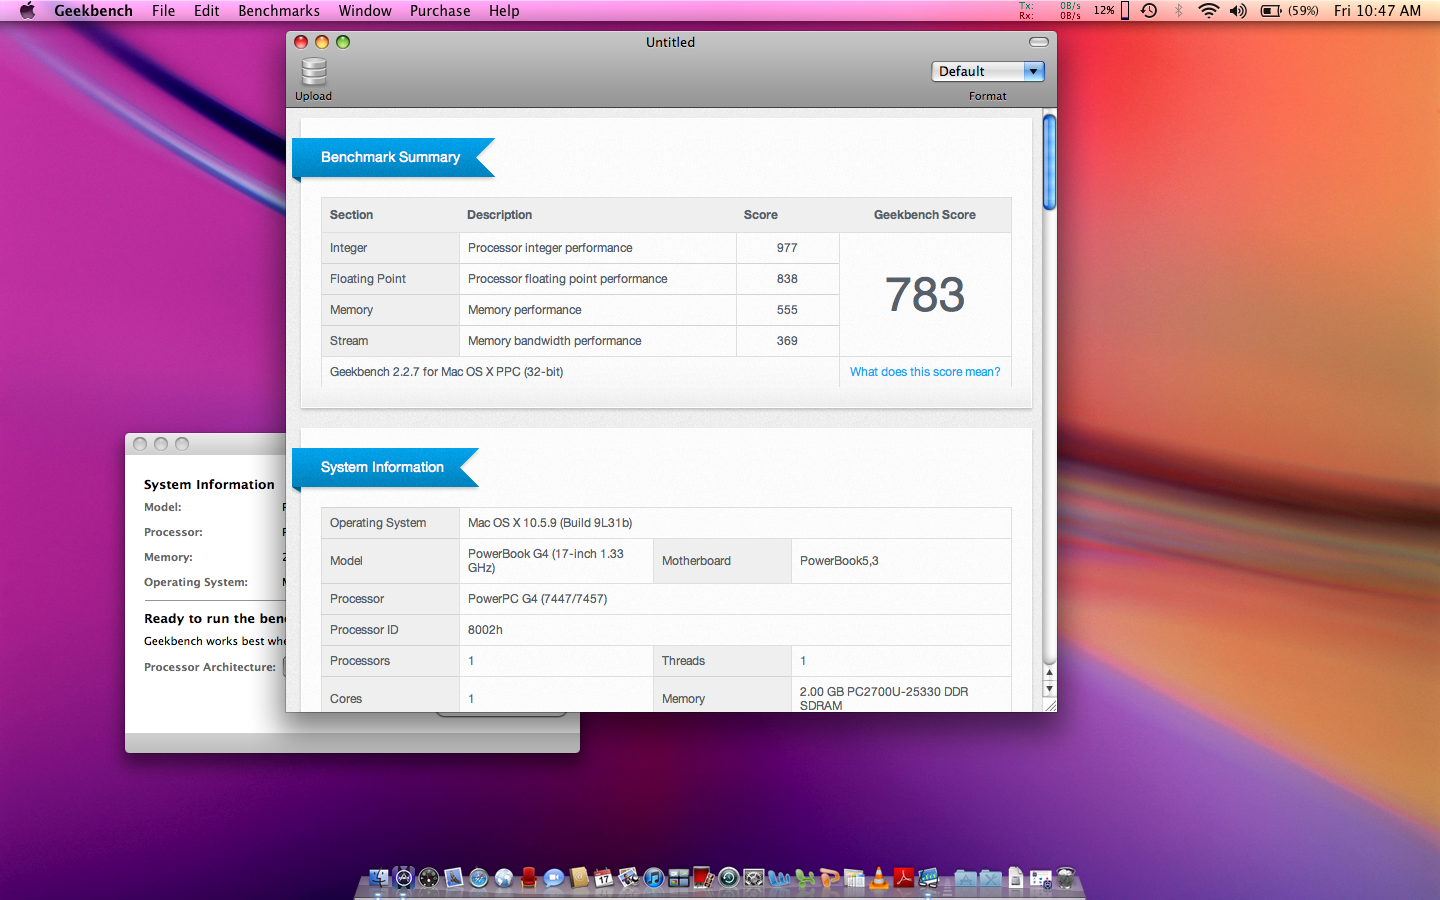
Task: Launch Adobe Acrobat icon in the dock
Action: tap(905, 878)
